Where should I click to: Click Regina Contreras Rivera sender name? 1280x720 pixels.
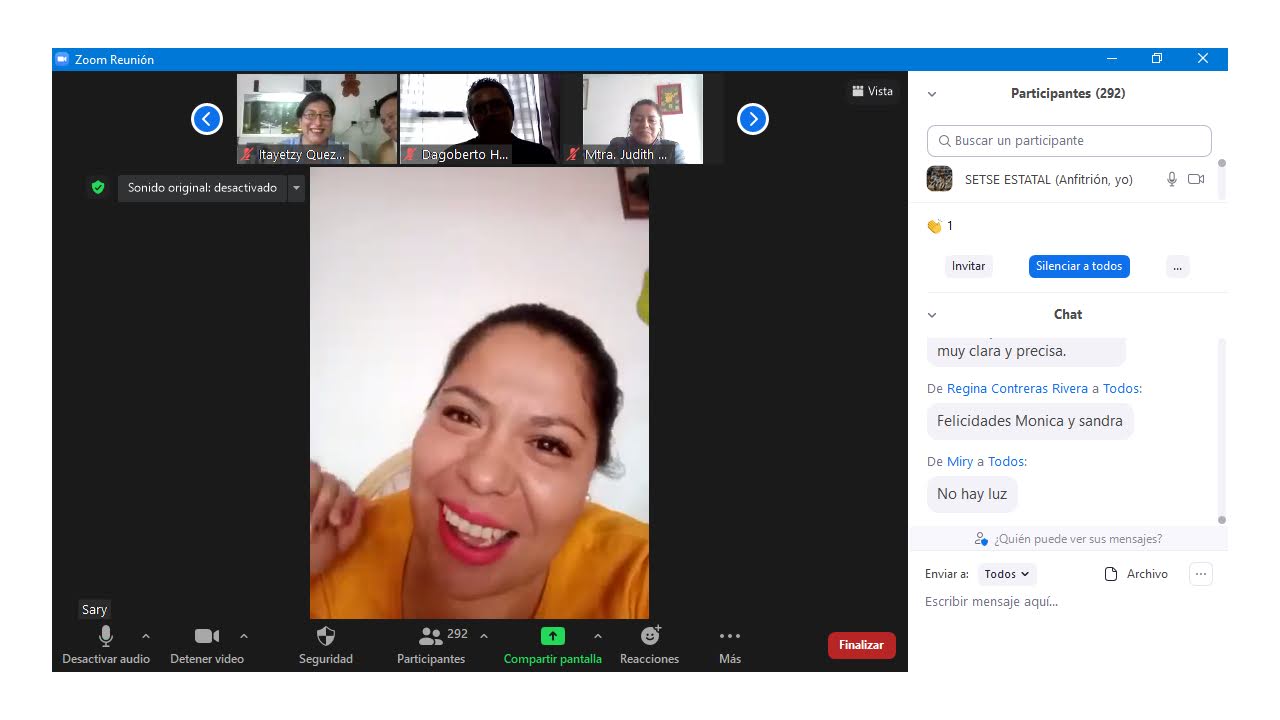click(x=1017, y=389)
